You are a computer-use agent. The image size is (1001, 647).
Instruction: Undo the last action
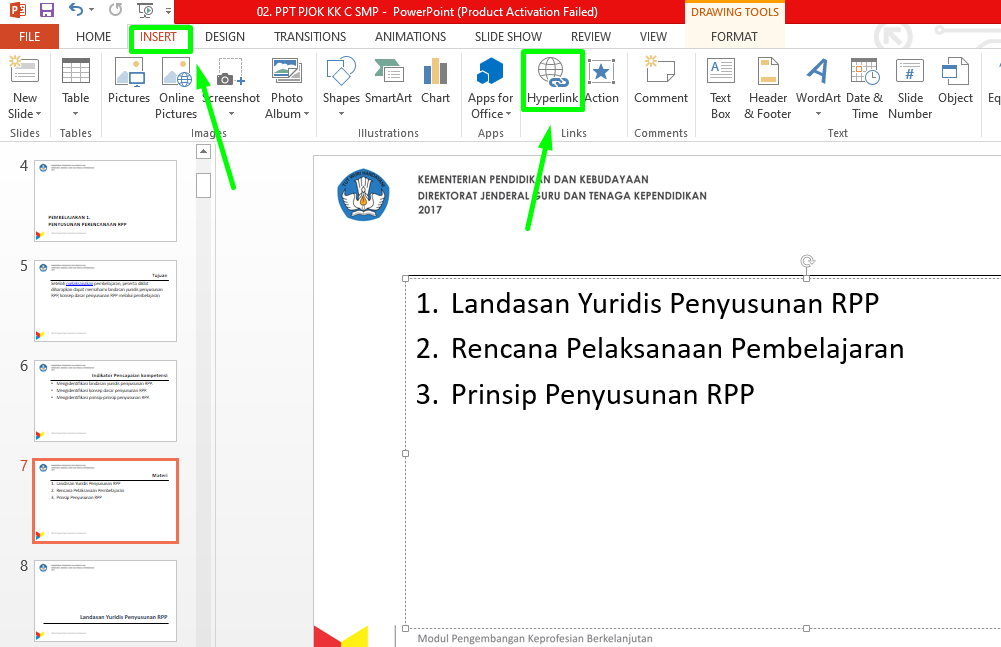click(68, 10)
